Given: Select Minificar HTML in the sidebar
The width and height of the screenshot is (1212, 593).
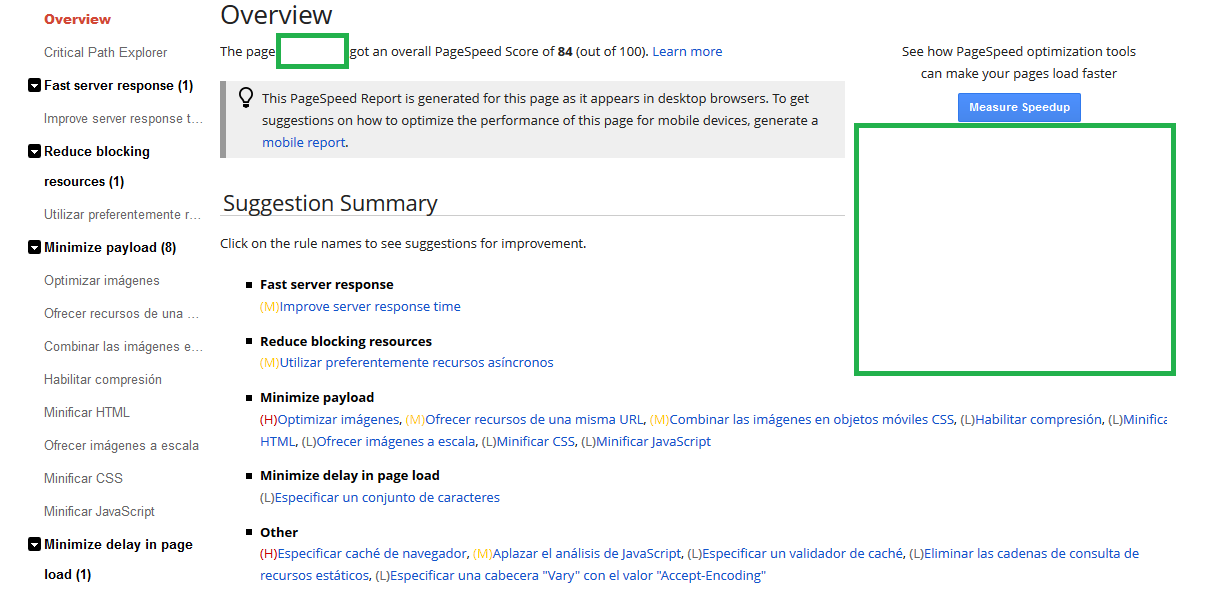Looking at the screenshot, I should (x=87, y=412).
